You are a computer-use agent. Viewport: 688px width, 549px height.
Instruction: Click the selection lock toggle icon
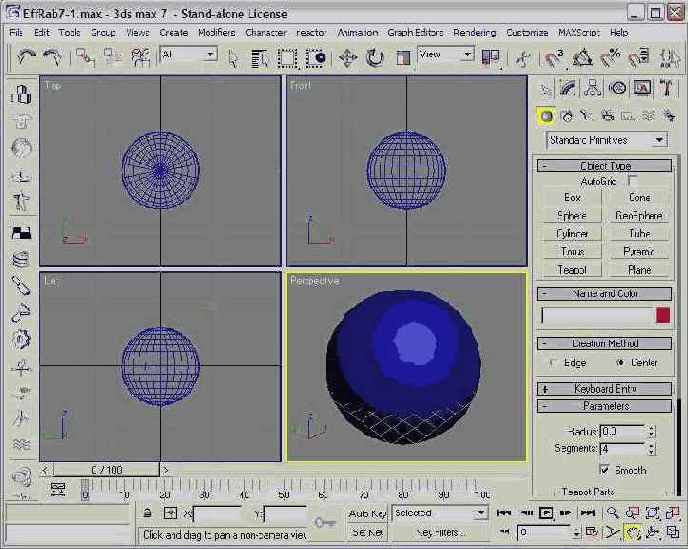tap(147, 513)
